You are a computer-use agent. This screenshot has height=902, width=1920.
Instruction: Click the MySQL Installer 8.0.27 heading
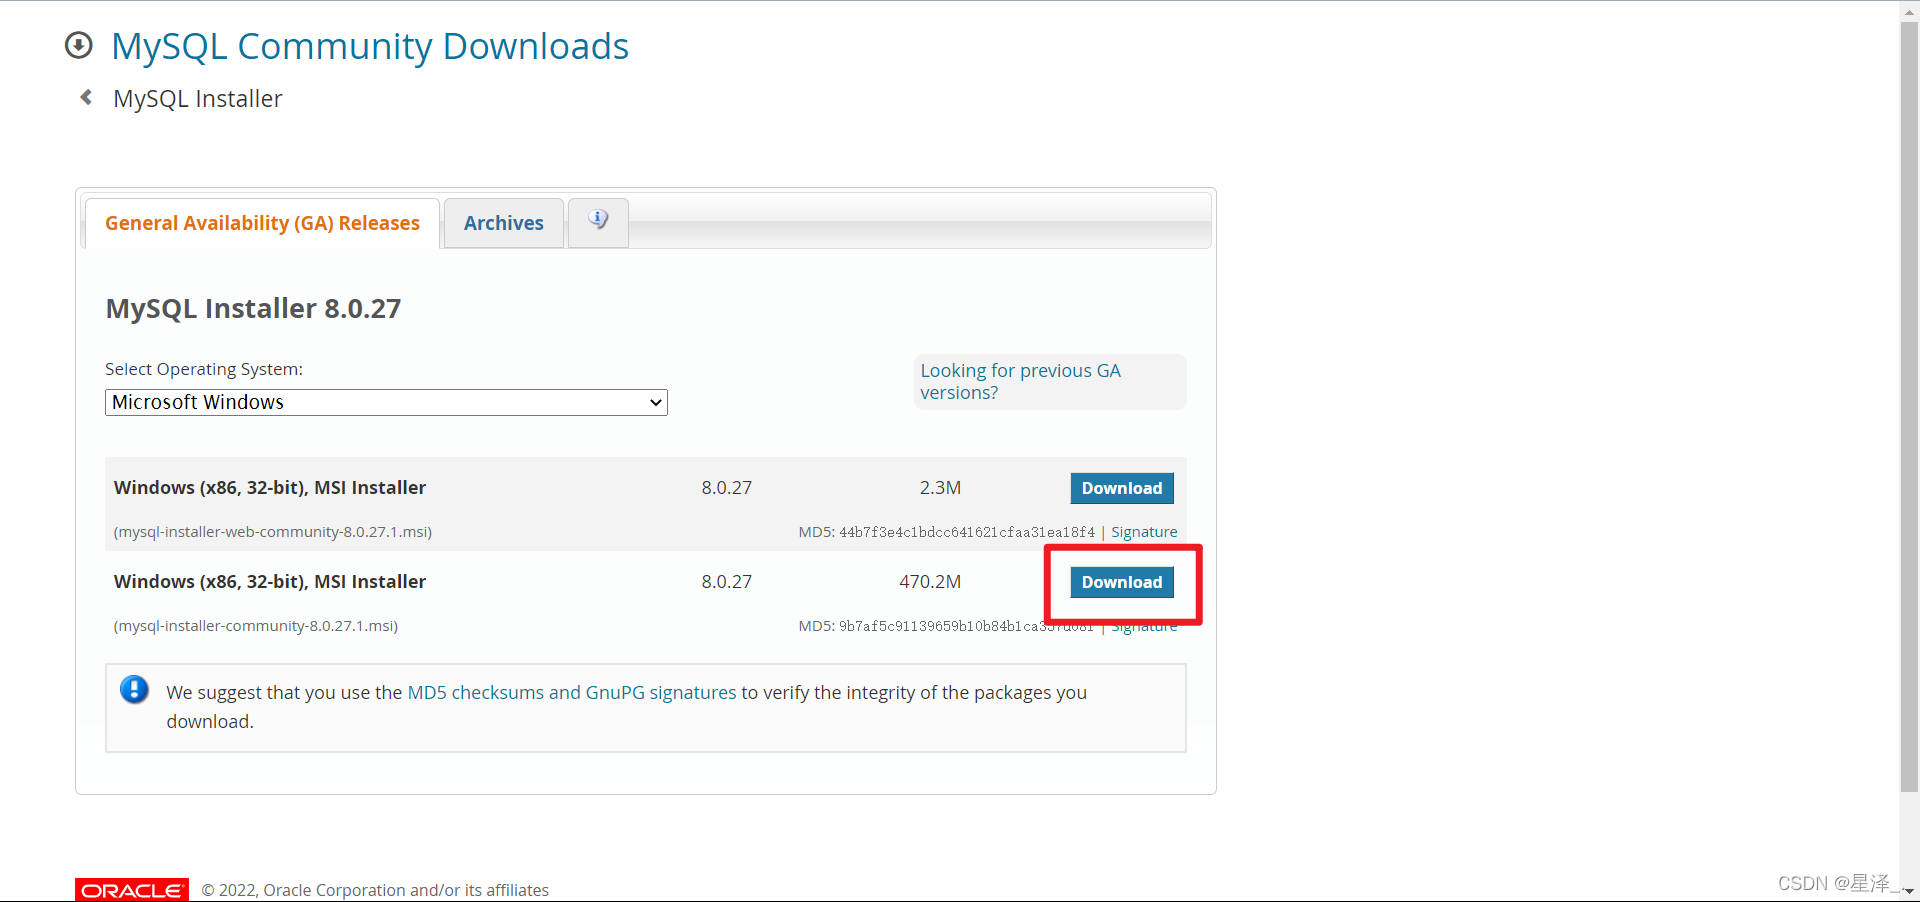[253, 308]
